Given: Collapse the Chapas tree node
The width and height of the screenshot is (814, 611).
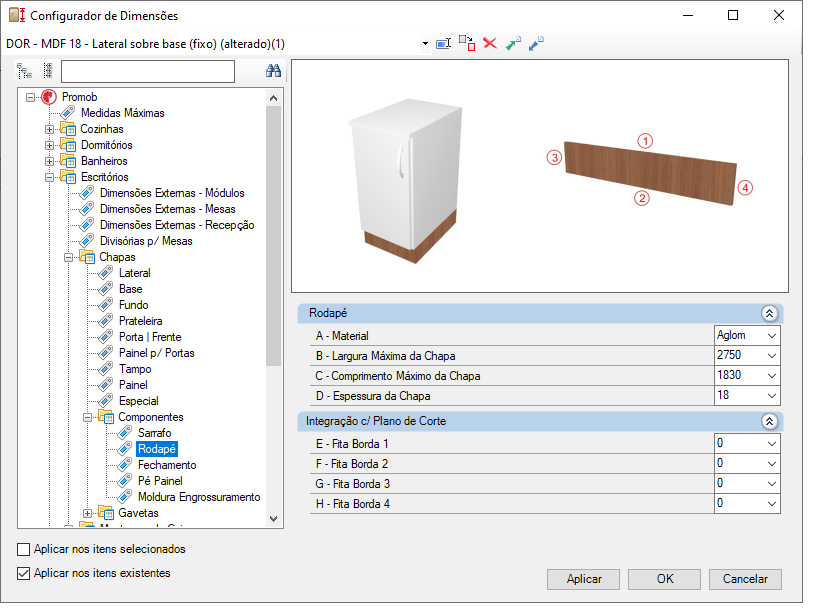Looking at the screenshot, I should (68, 257).
